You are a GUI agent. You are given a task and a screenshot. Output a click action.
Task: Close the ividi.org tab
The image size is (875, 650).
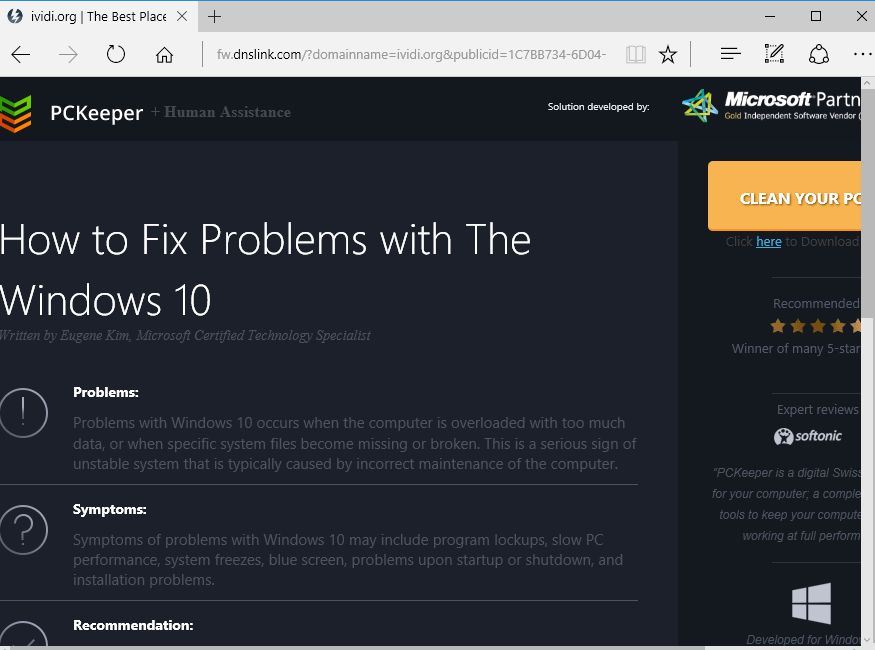click(182, 16)
